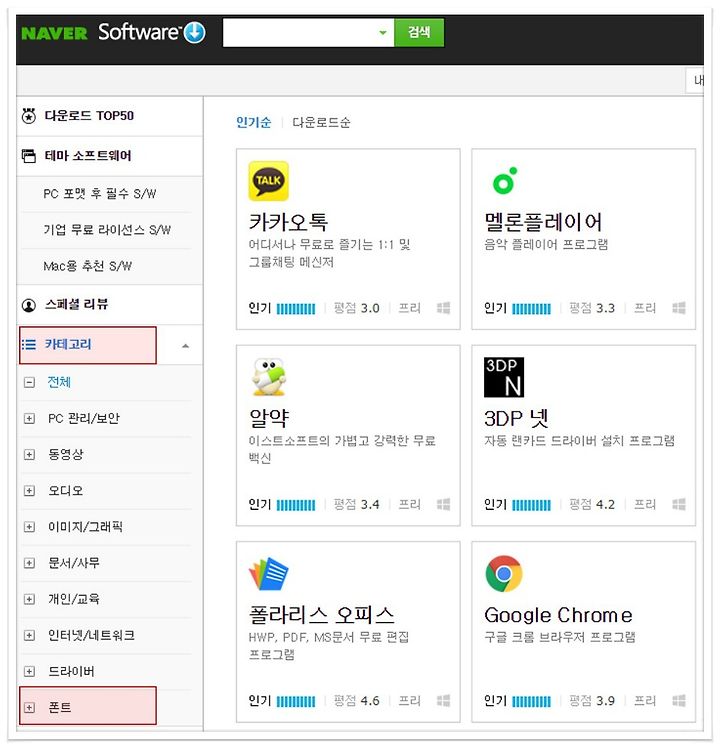Click 구글 크롬 브라우저 프로그램 description

pyautogui.click(x=560, y=637)
